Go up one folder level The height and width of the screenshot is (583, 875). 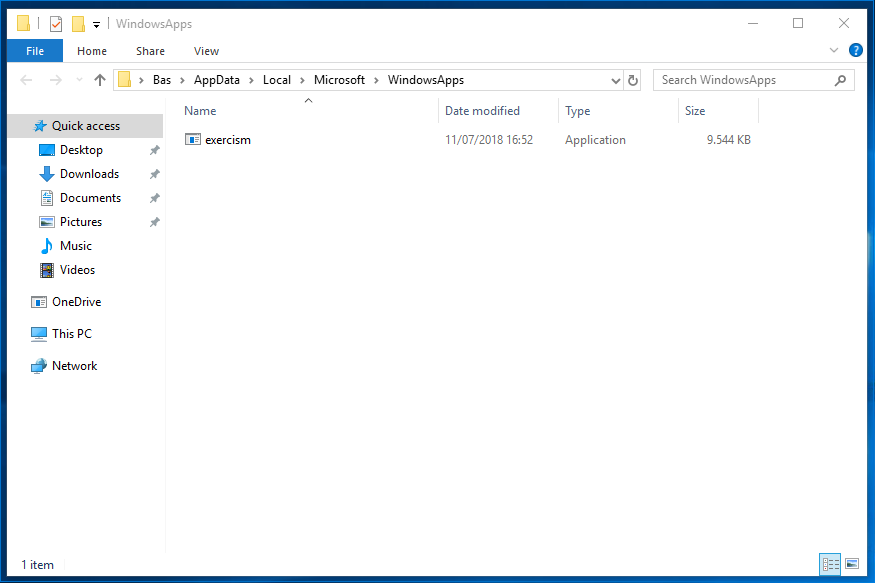[x=100, y=80]
